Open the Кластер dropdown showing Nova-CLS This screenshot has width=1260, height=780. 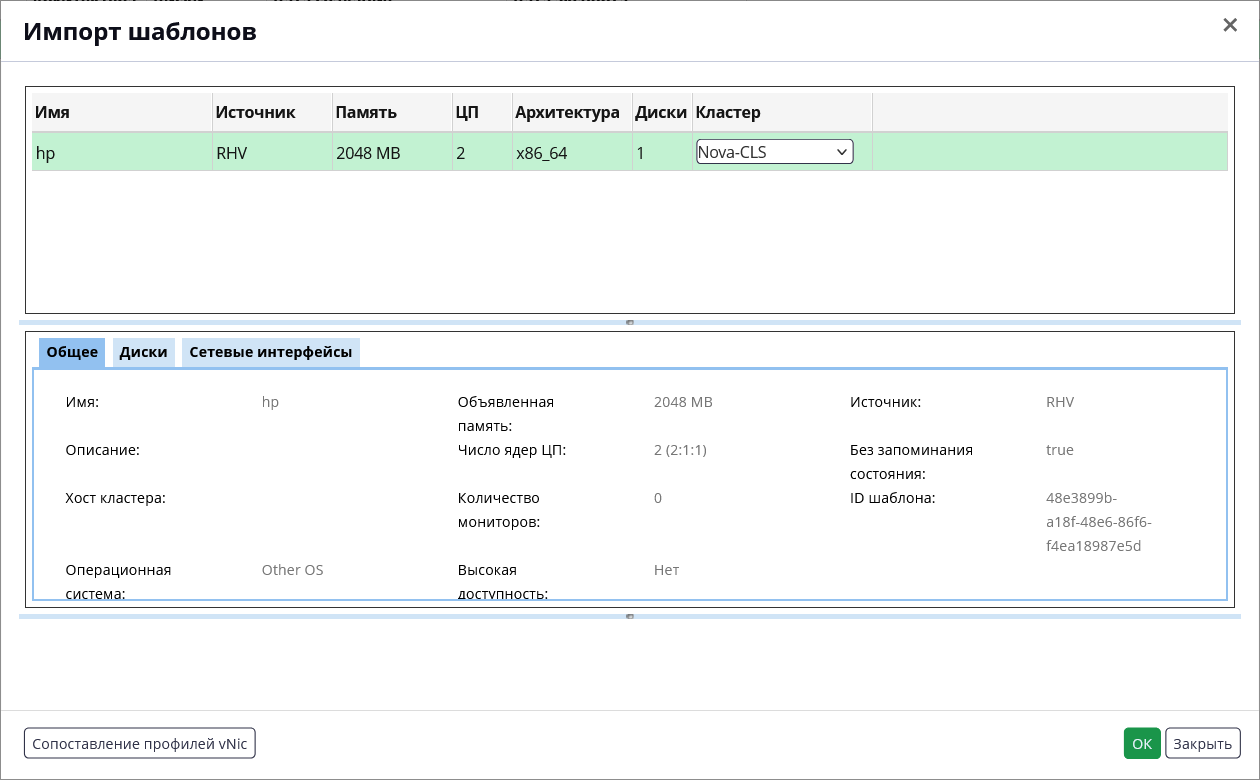tap(775, 152)
